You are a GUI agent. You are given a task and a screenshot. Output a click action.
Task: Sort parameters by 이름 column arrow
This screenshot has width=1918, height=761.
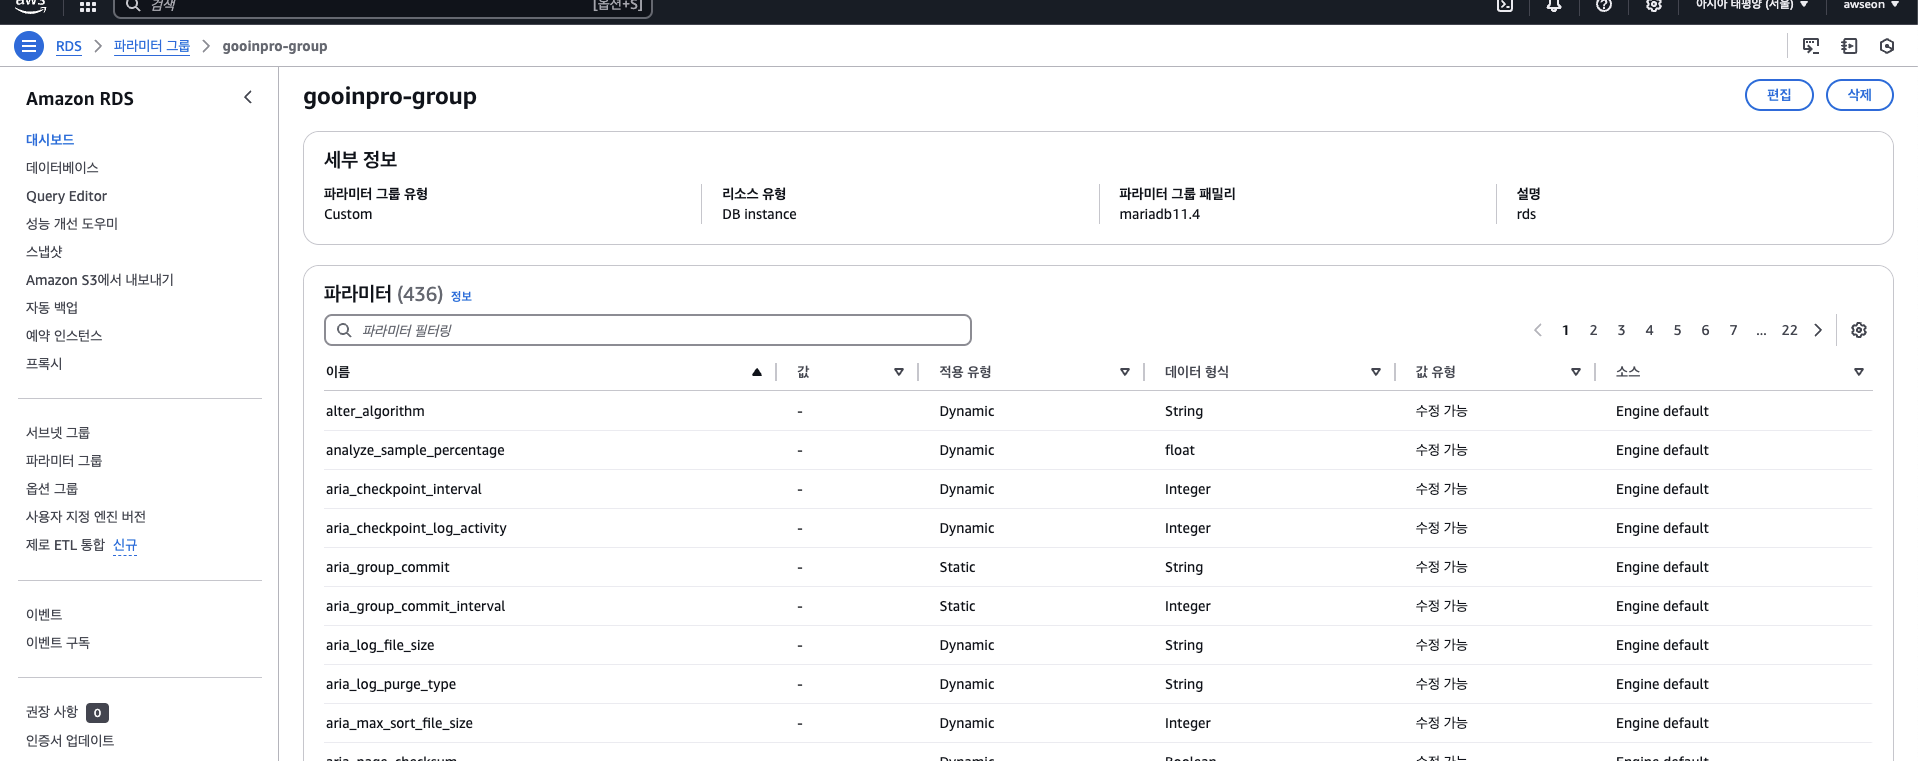757,372
